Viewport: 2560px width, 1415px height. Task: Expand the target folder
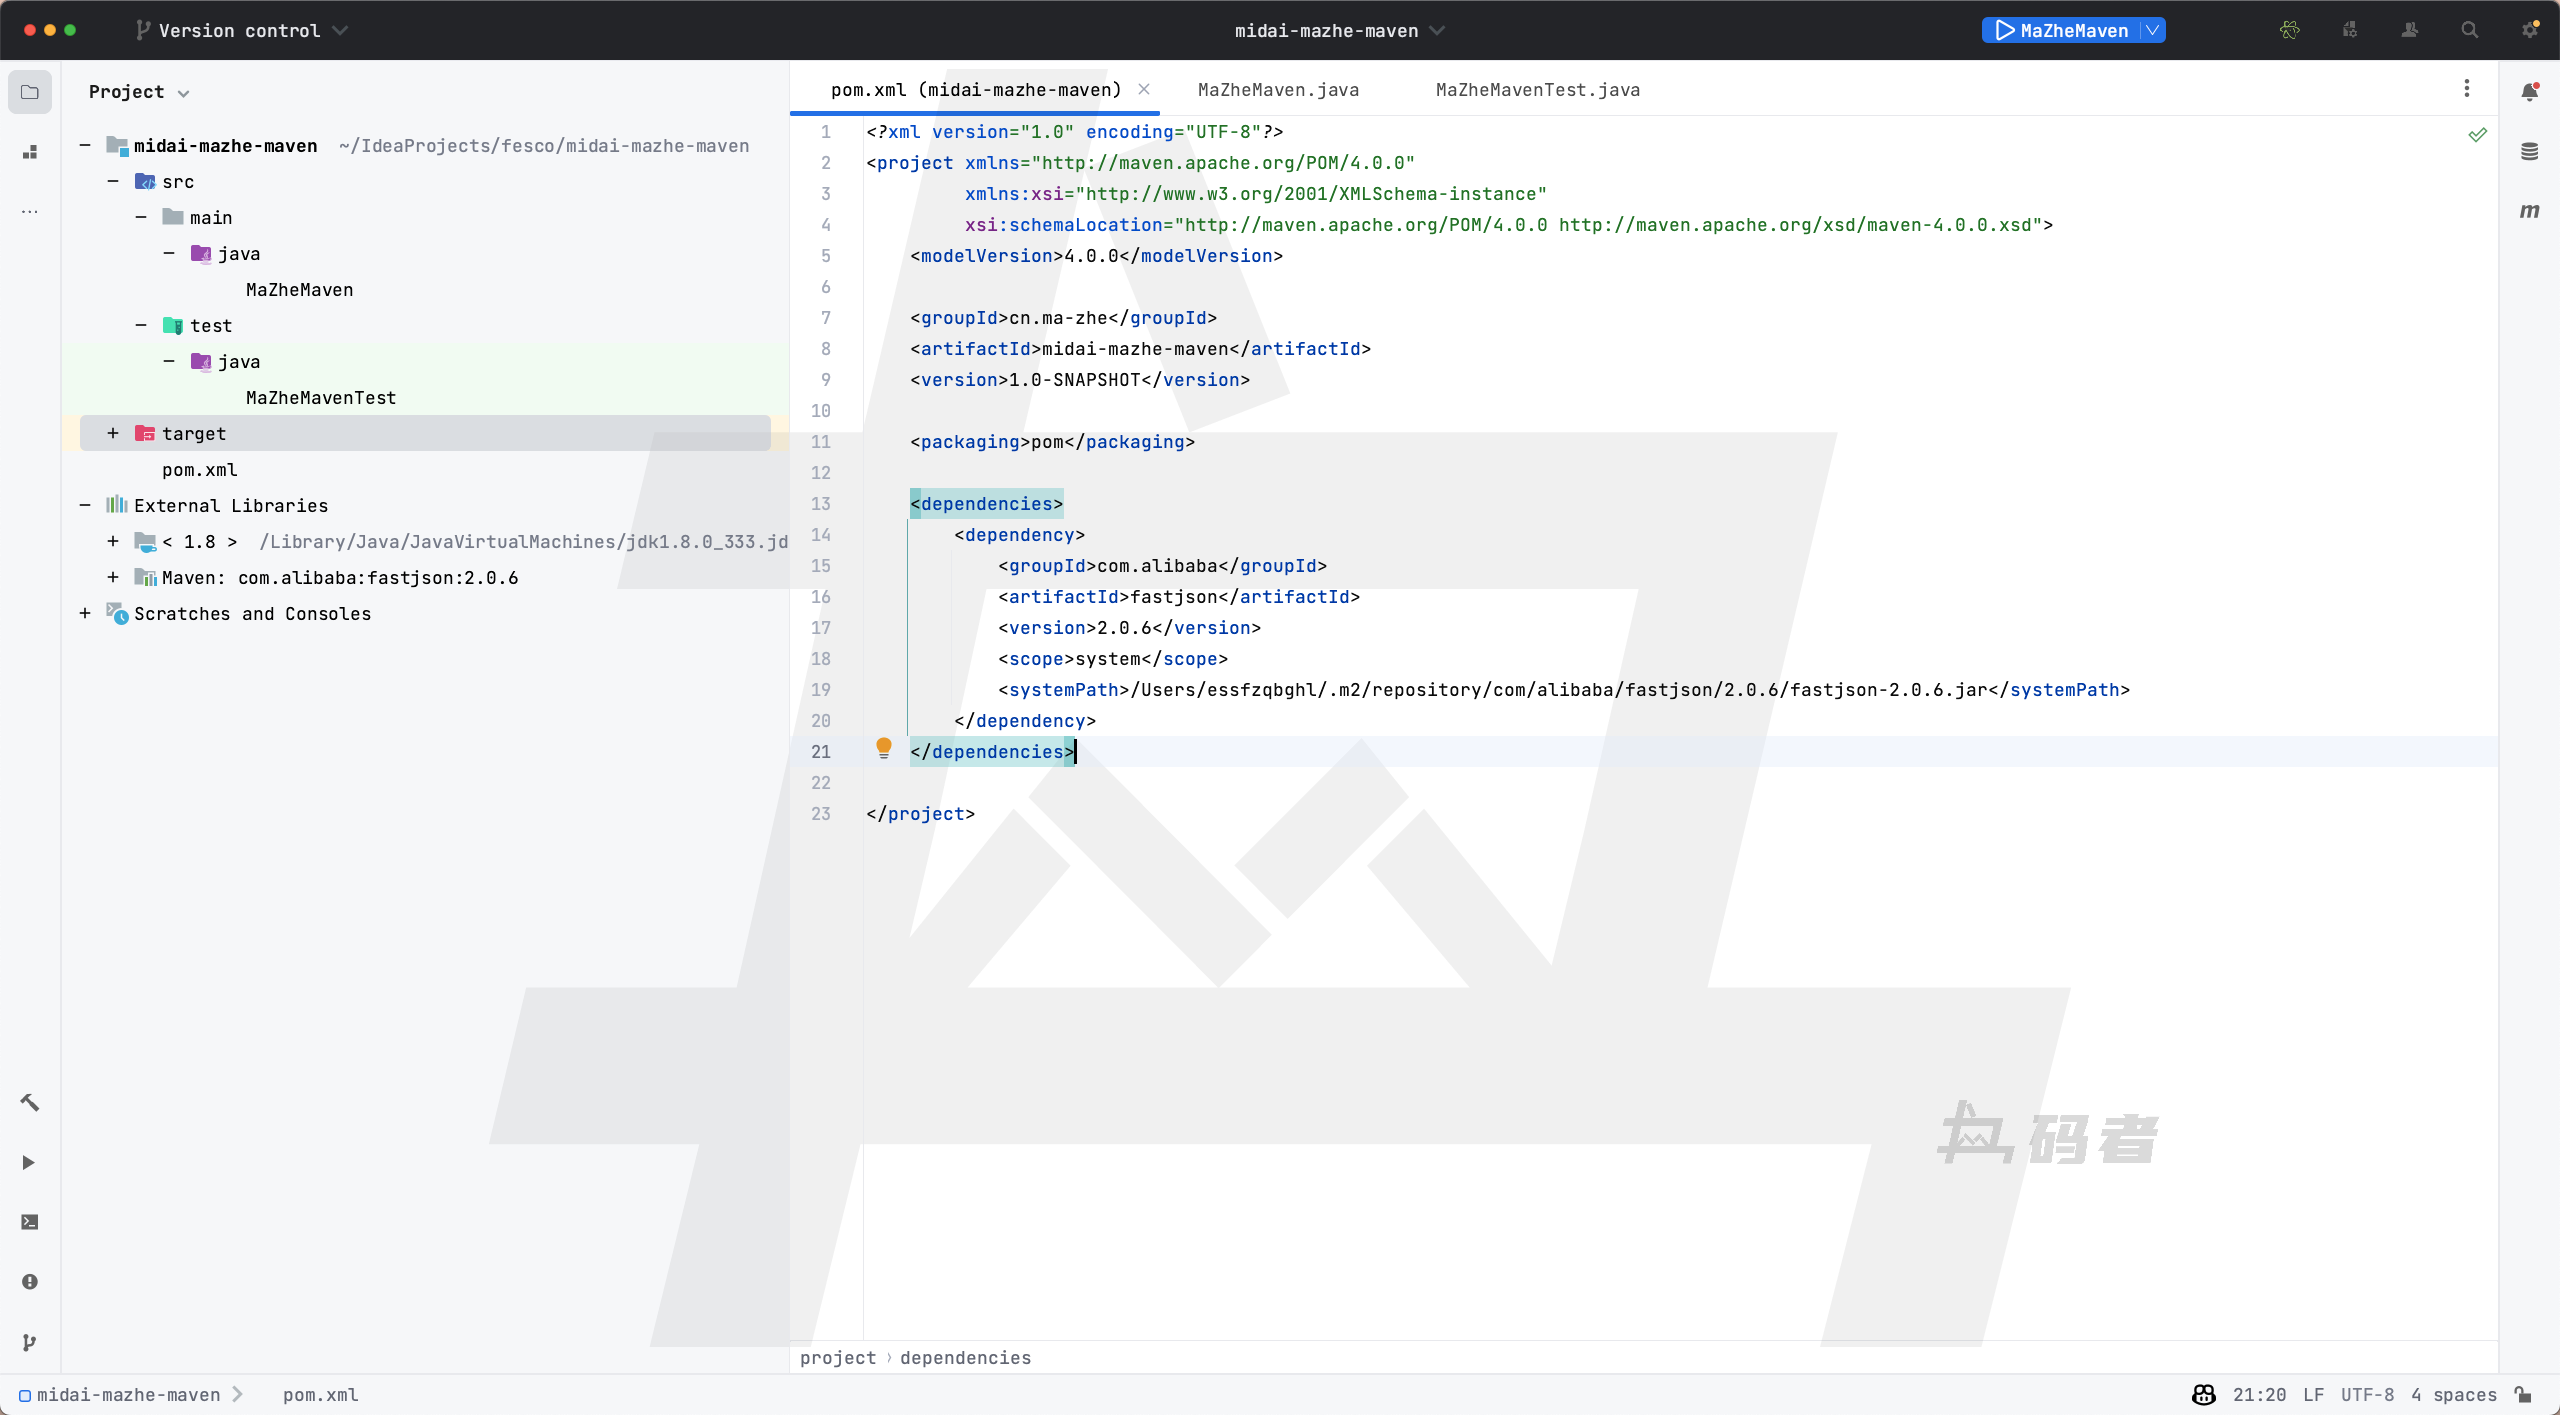(x=113, y=433)
